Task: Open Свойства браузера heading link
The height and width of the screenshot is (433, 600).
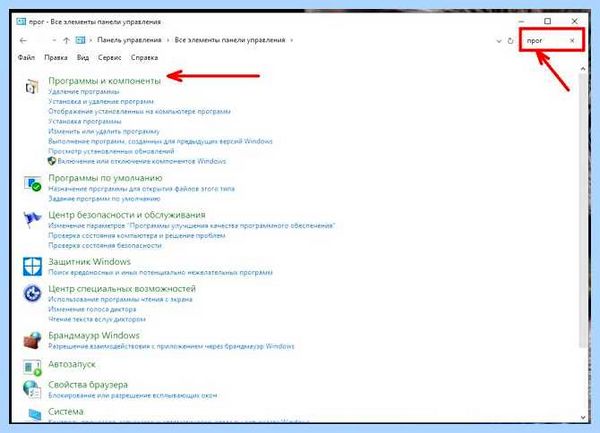Action: click(88, 385)
